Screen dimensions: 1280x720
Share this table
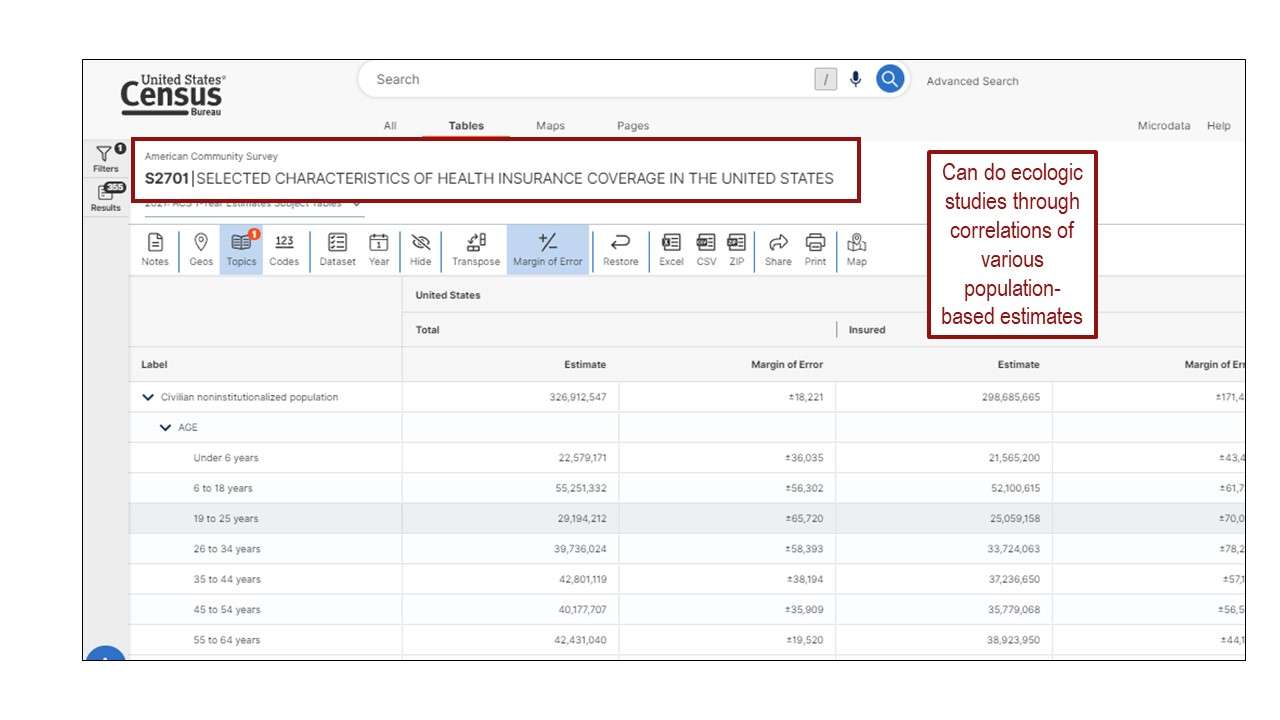click(x=778, y=248)
